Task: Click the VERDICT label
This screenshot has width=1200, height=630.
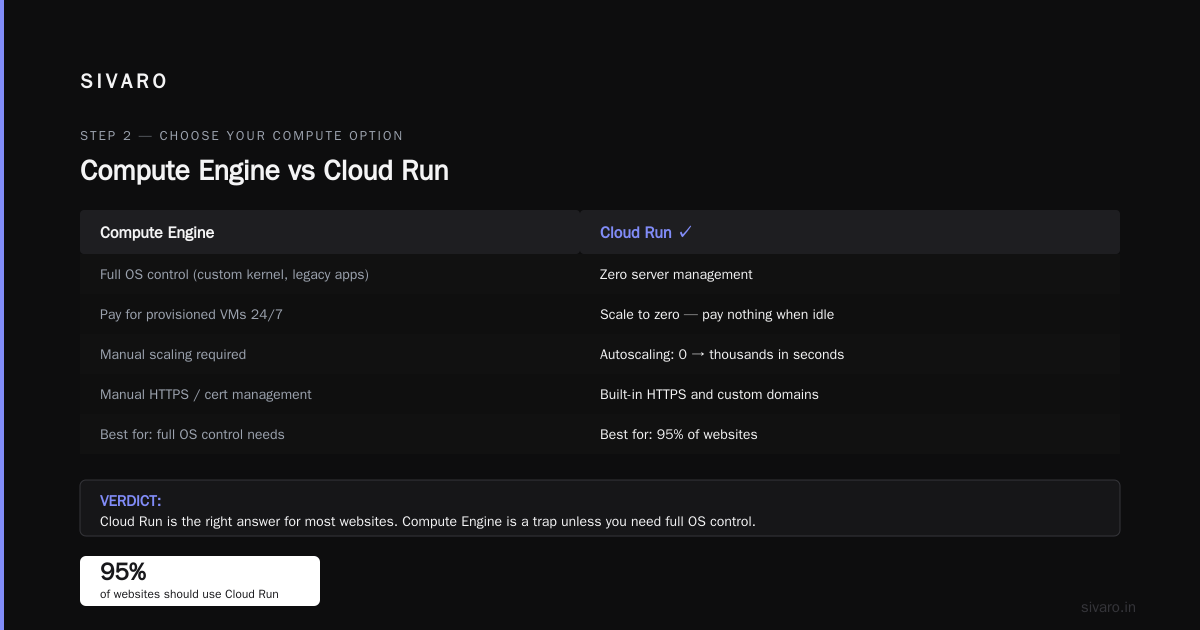Action: (131, 500)
